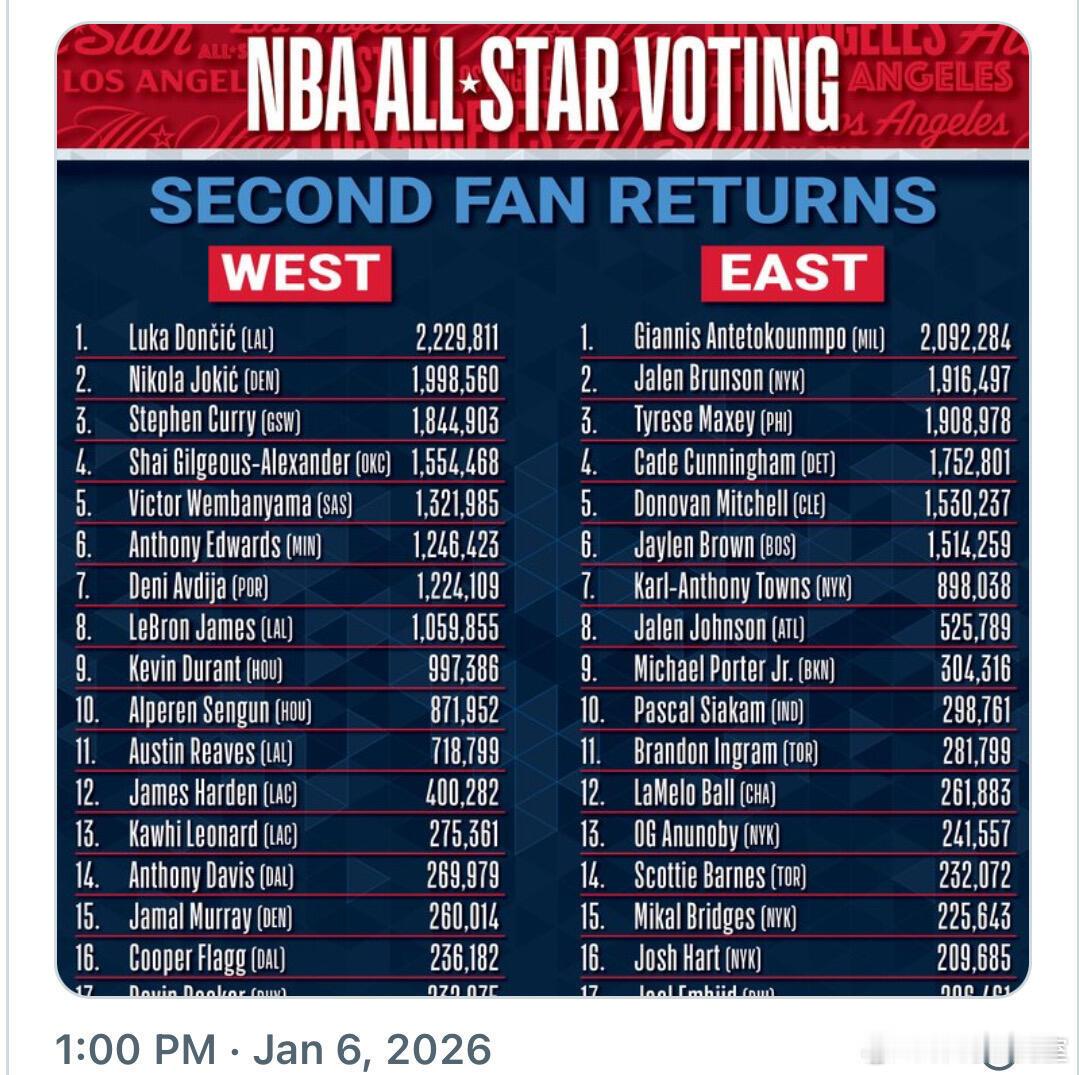Select Cade Cunningham's name in East column
Image resolution: width=1079 pixels, height=1075 pixels.
click(x=716, y=463)
